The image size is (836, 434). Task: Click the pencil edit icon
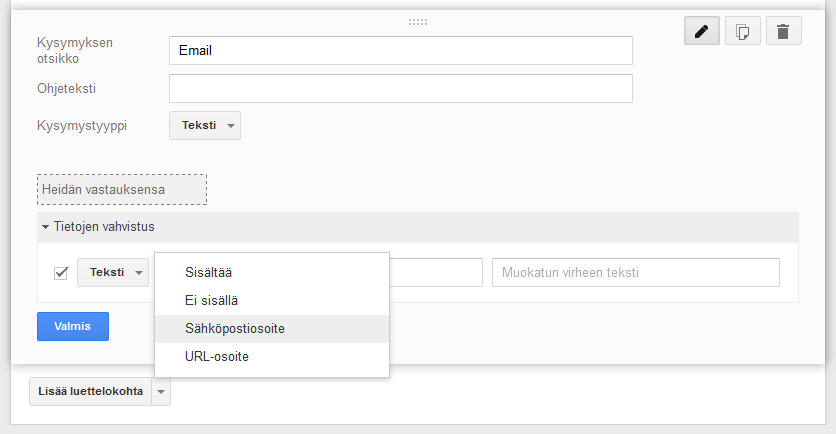coord(702,31)
